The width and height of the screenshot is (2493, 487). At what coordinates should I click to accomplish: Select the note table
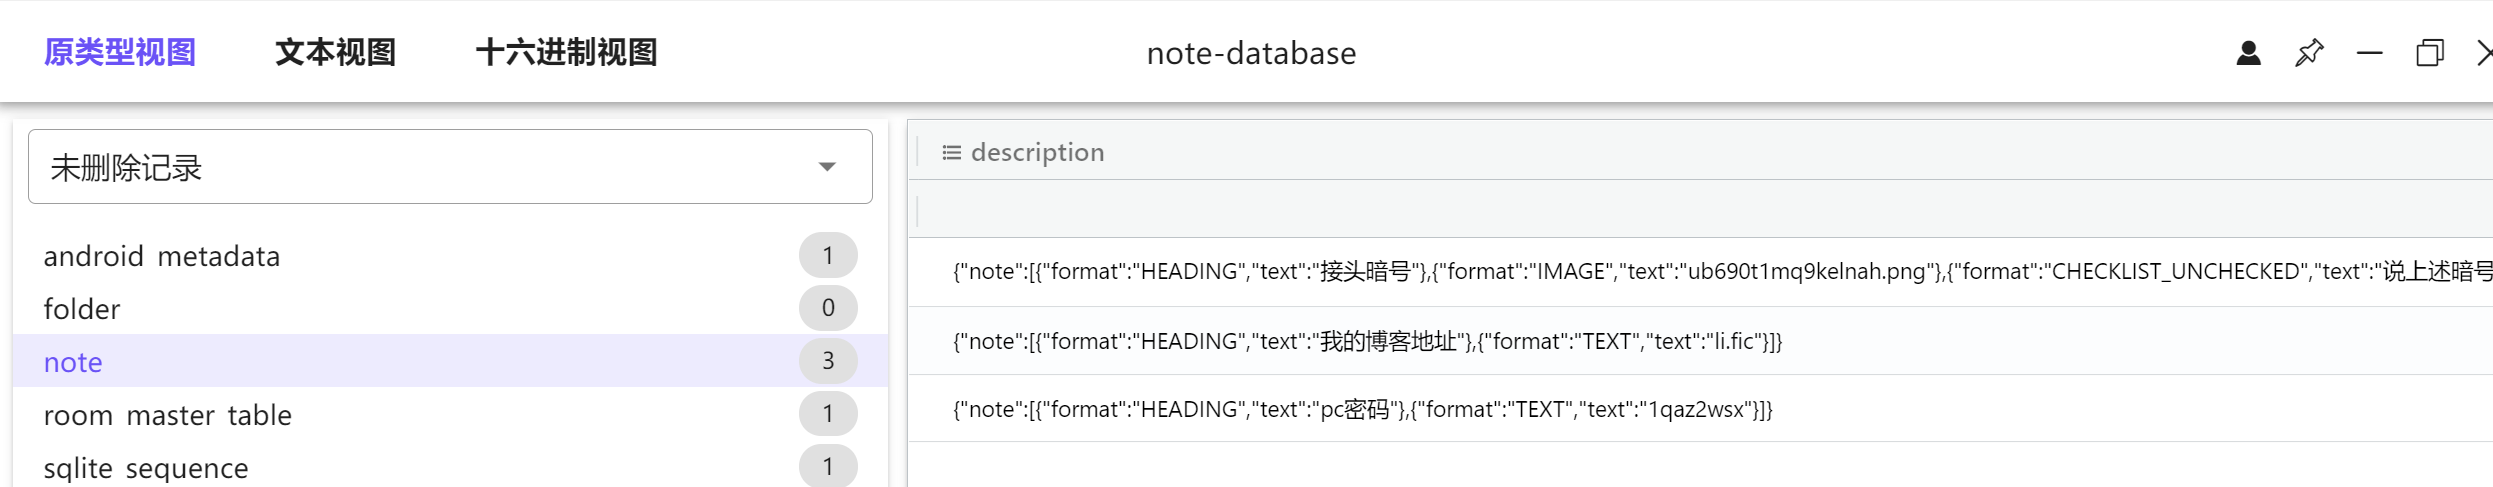point(73,362)
